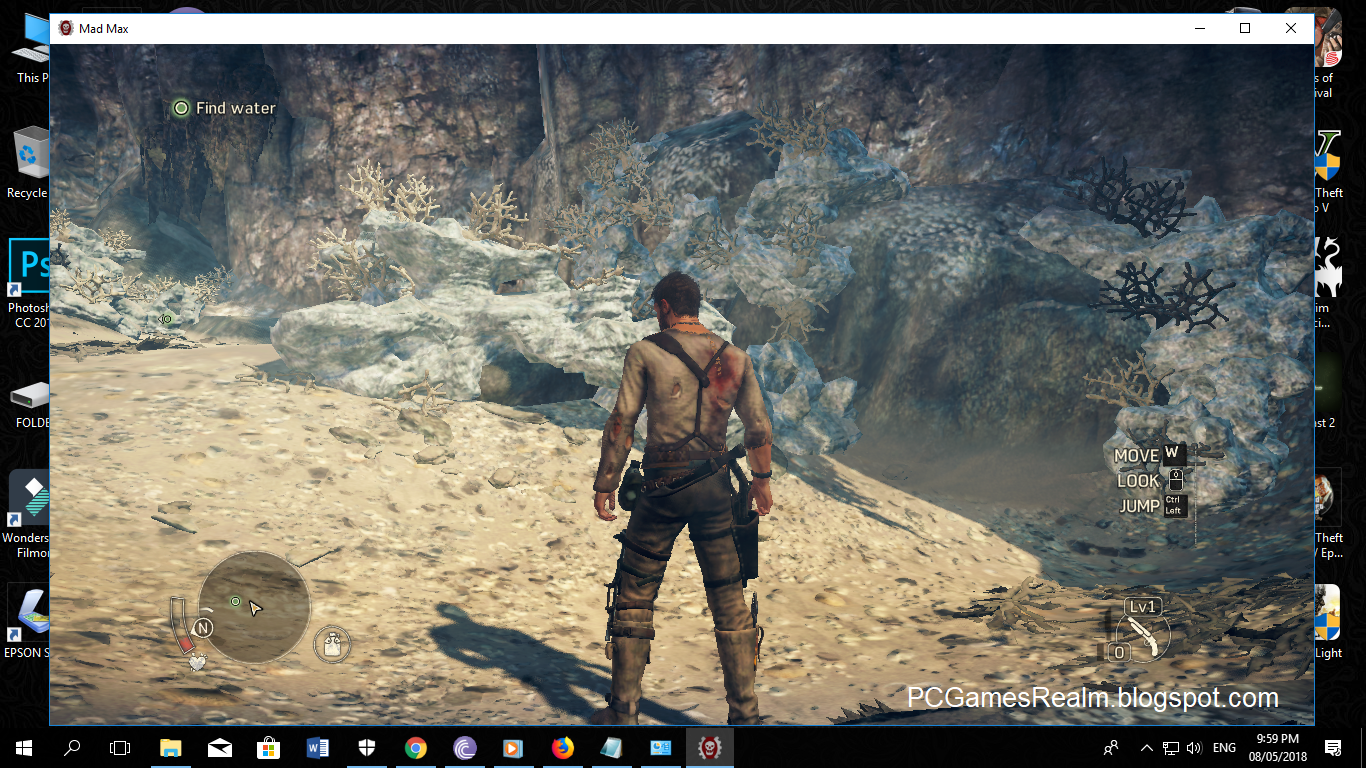Image resolution: width=1366 pixels, height=768 pixels.
Task: Open the Action Center notifications
Action: click(x=1333, y=747)
